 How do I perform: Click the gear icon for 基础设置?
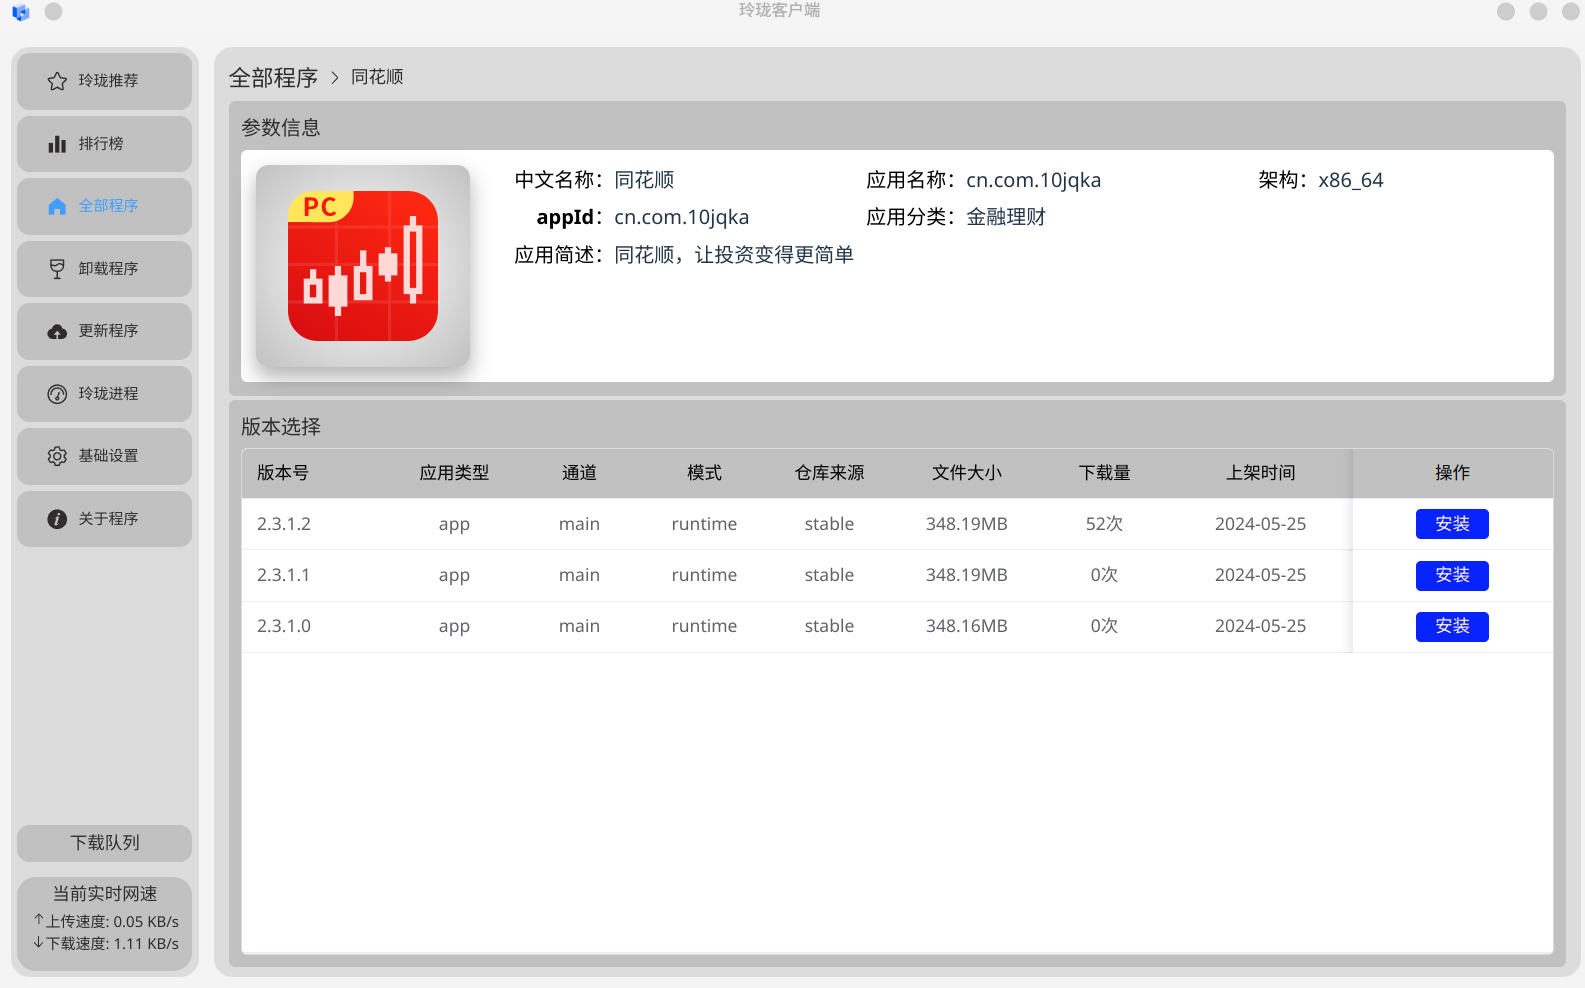[x=57, y=456]
